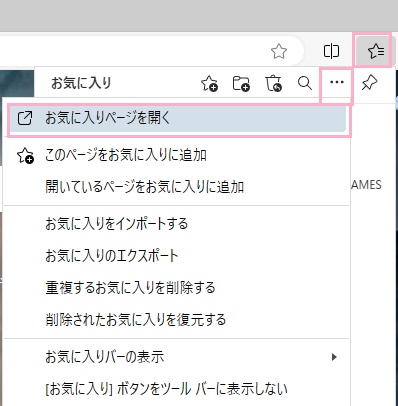Viewport: 398px width, 406px height.
Task: Click the add-this-page-to-favorites star icon in panel header
Action: pyautogui.click(x=209, y=83)
